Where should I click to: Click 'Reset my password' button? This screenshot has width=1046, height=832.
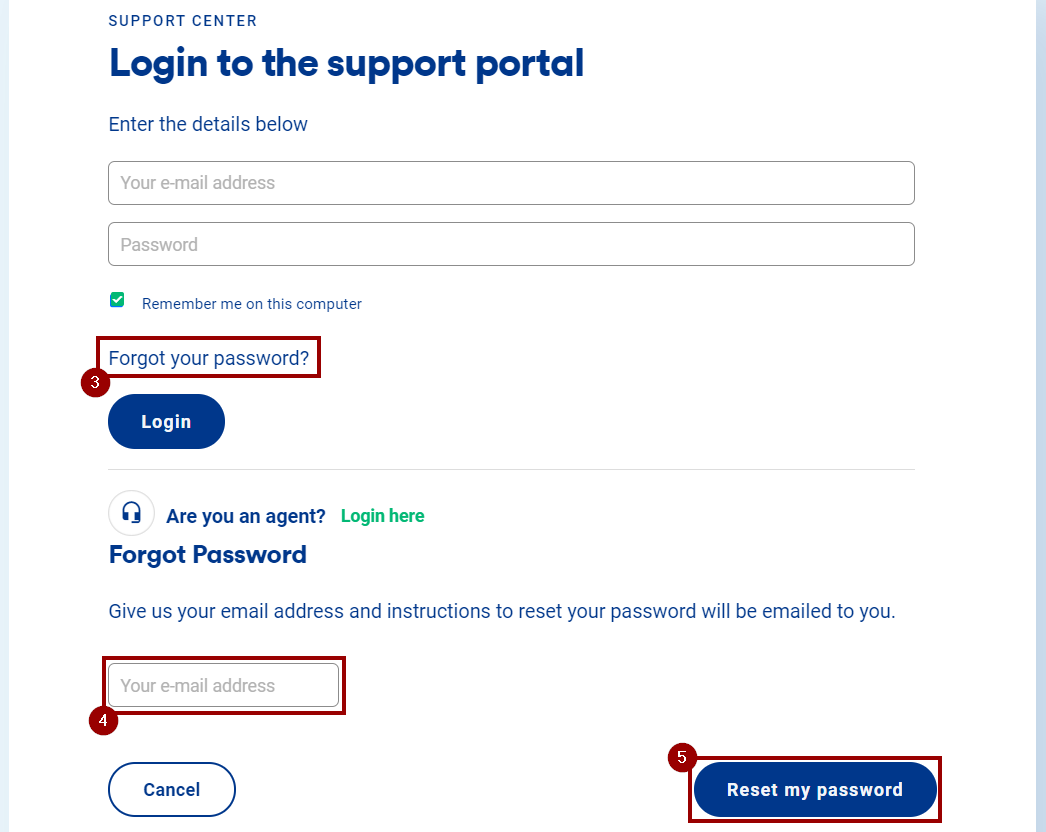(815, 790)
